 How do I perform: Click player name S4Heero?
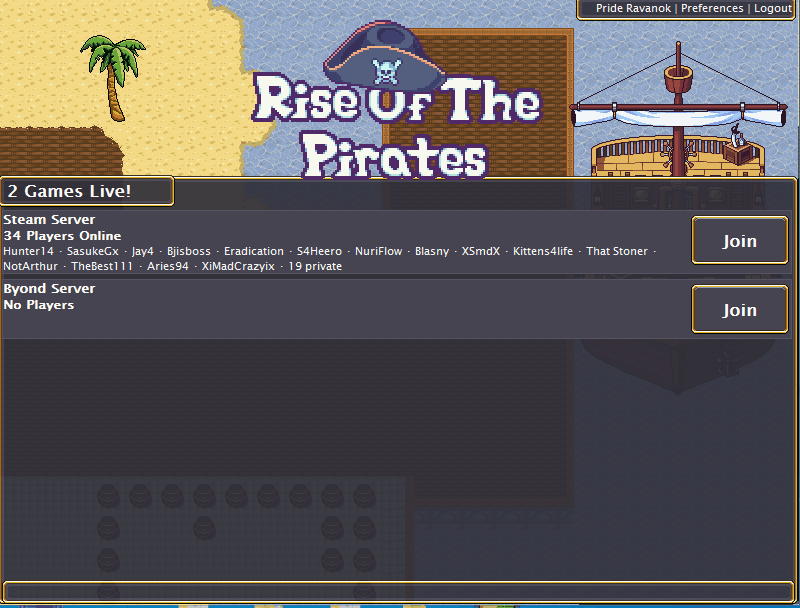[319, 251]
